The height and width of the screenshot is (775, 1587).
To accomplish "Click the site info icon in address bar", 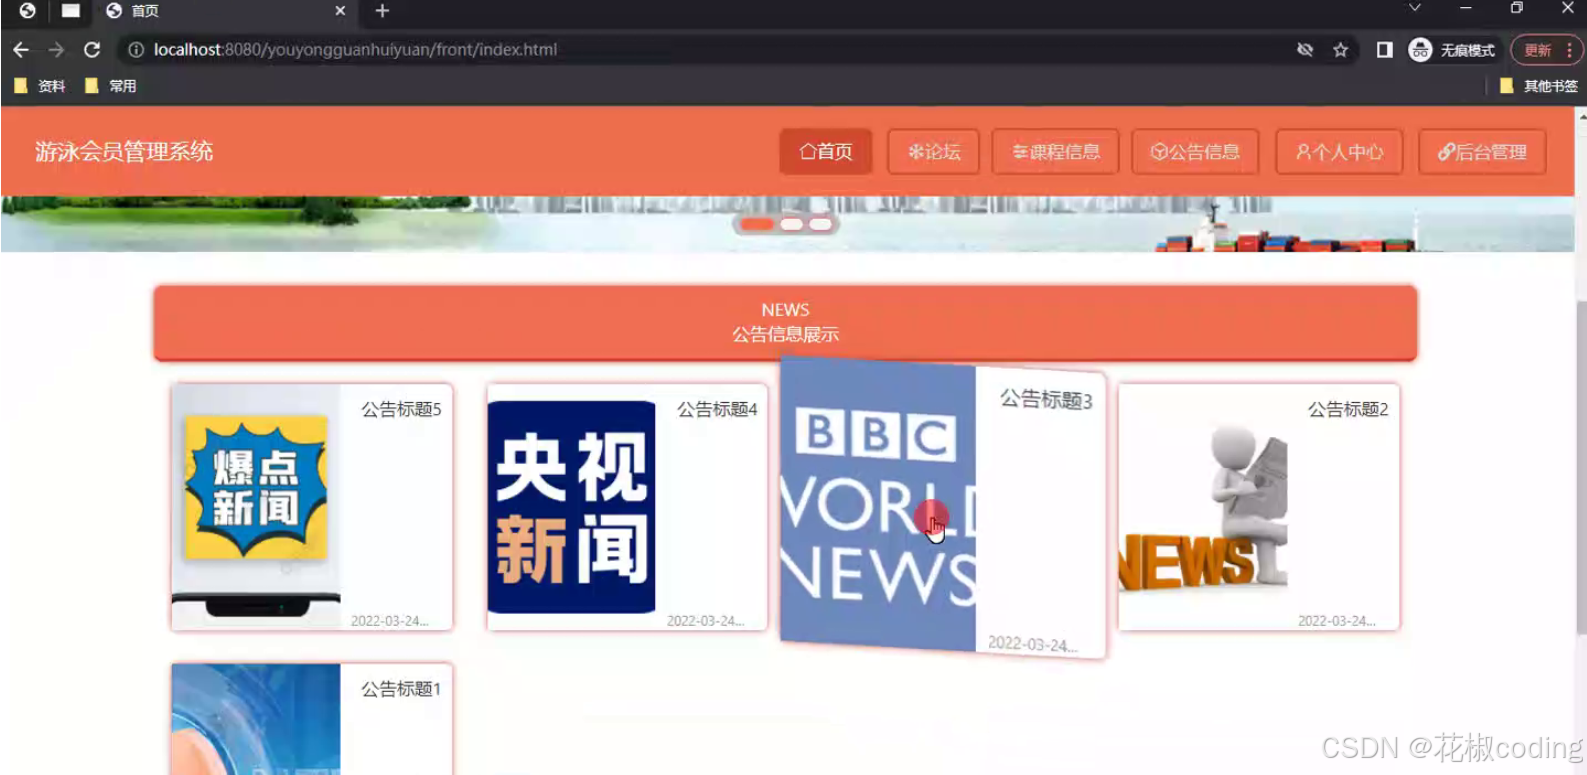I will pyautogui.click(x=136, y=50).
